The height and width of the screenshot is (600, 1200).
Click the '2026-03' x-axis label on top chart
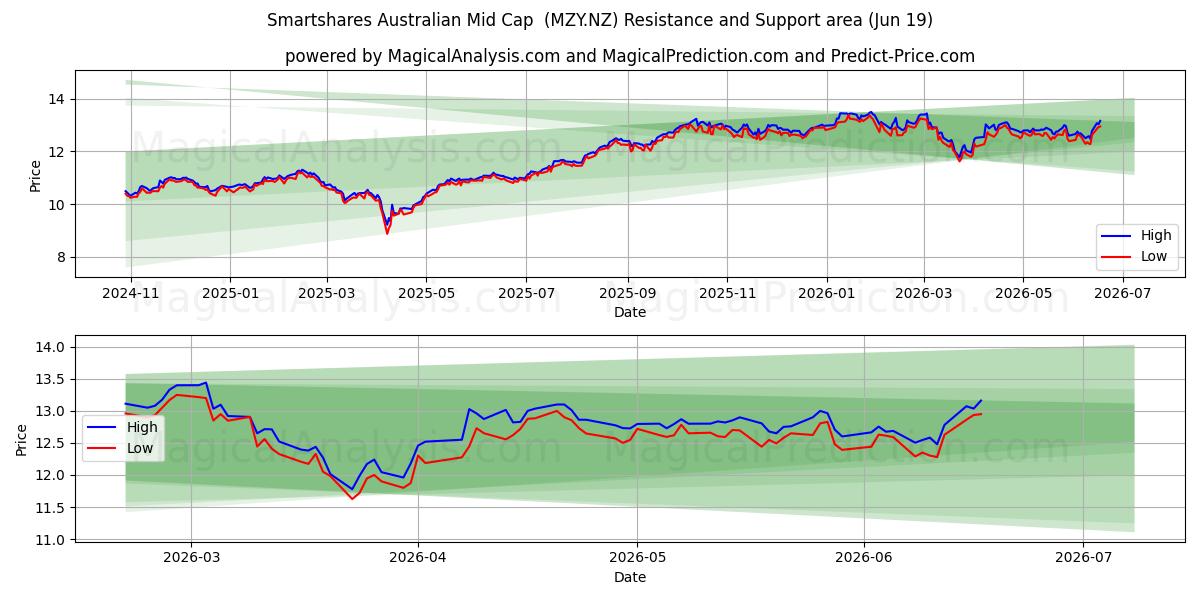point(924,295)
